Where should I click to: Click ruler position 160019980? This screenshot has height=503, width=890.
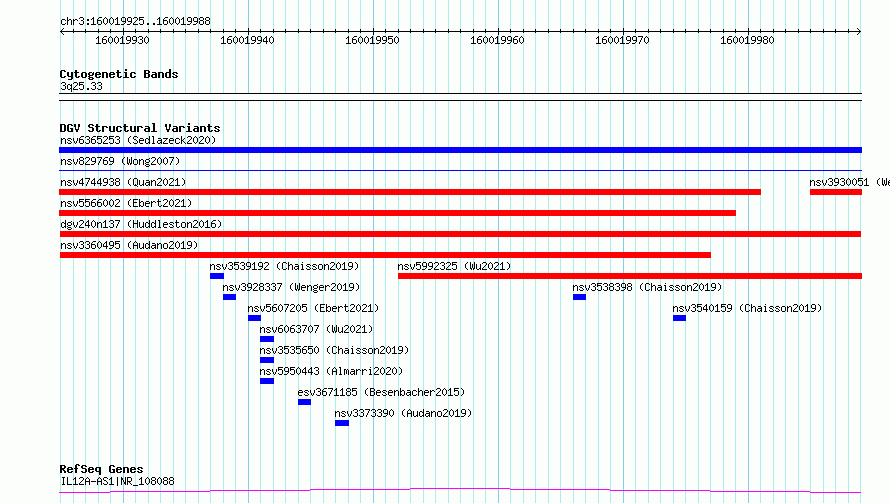(x=747, y=40)
